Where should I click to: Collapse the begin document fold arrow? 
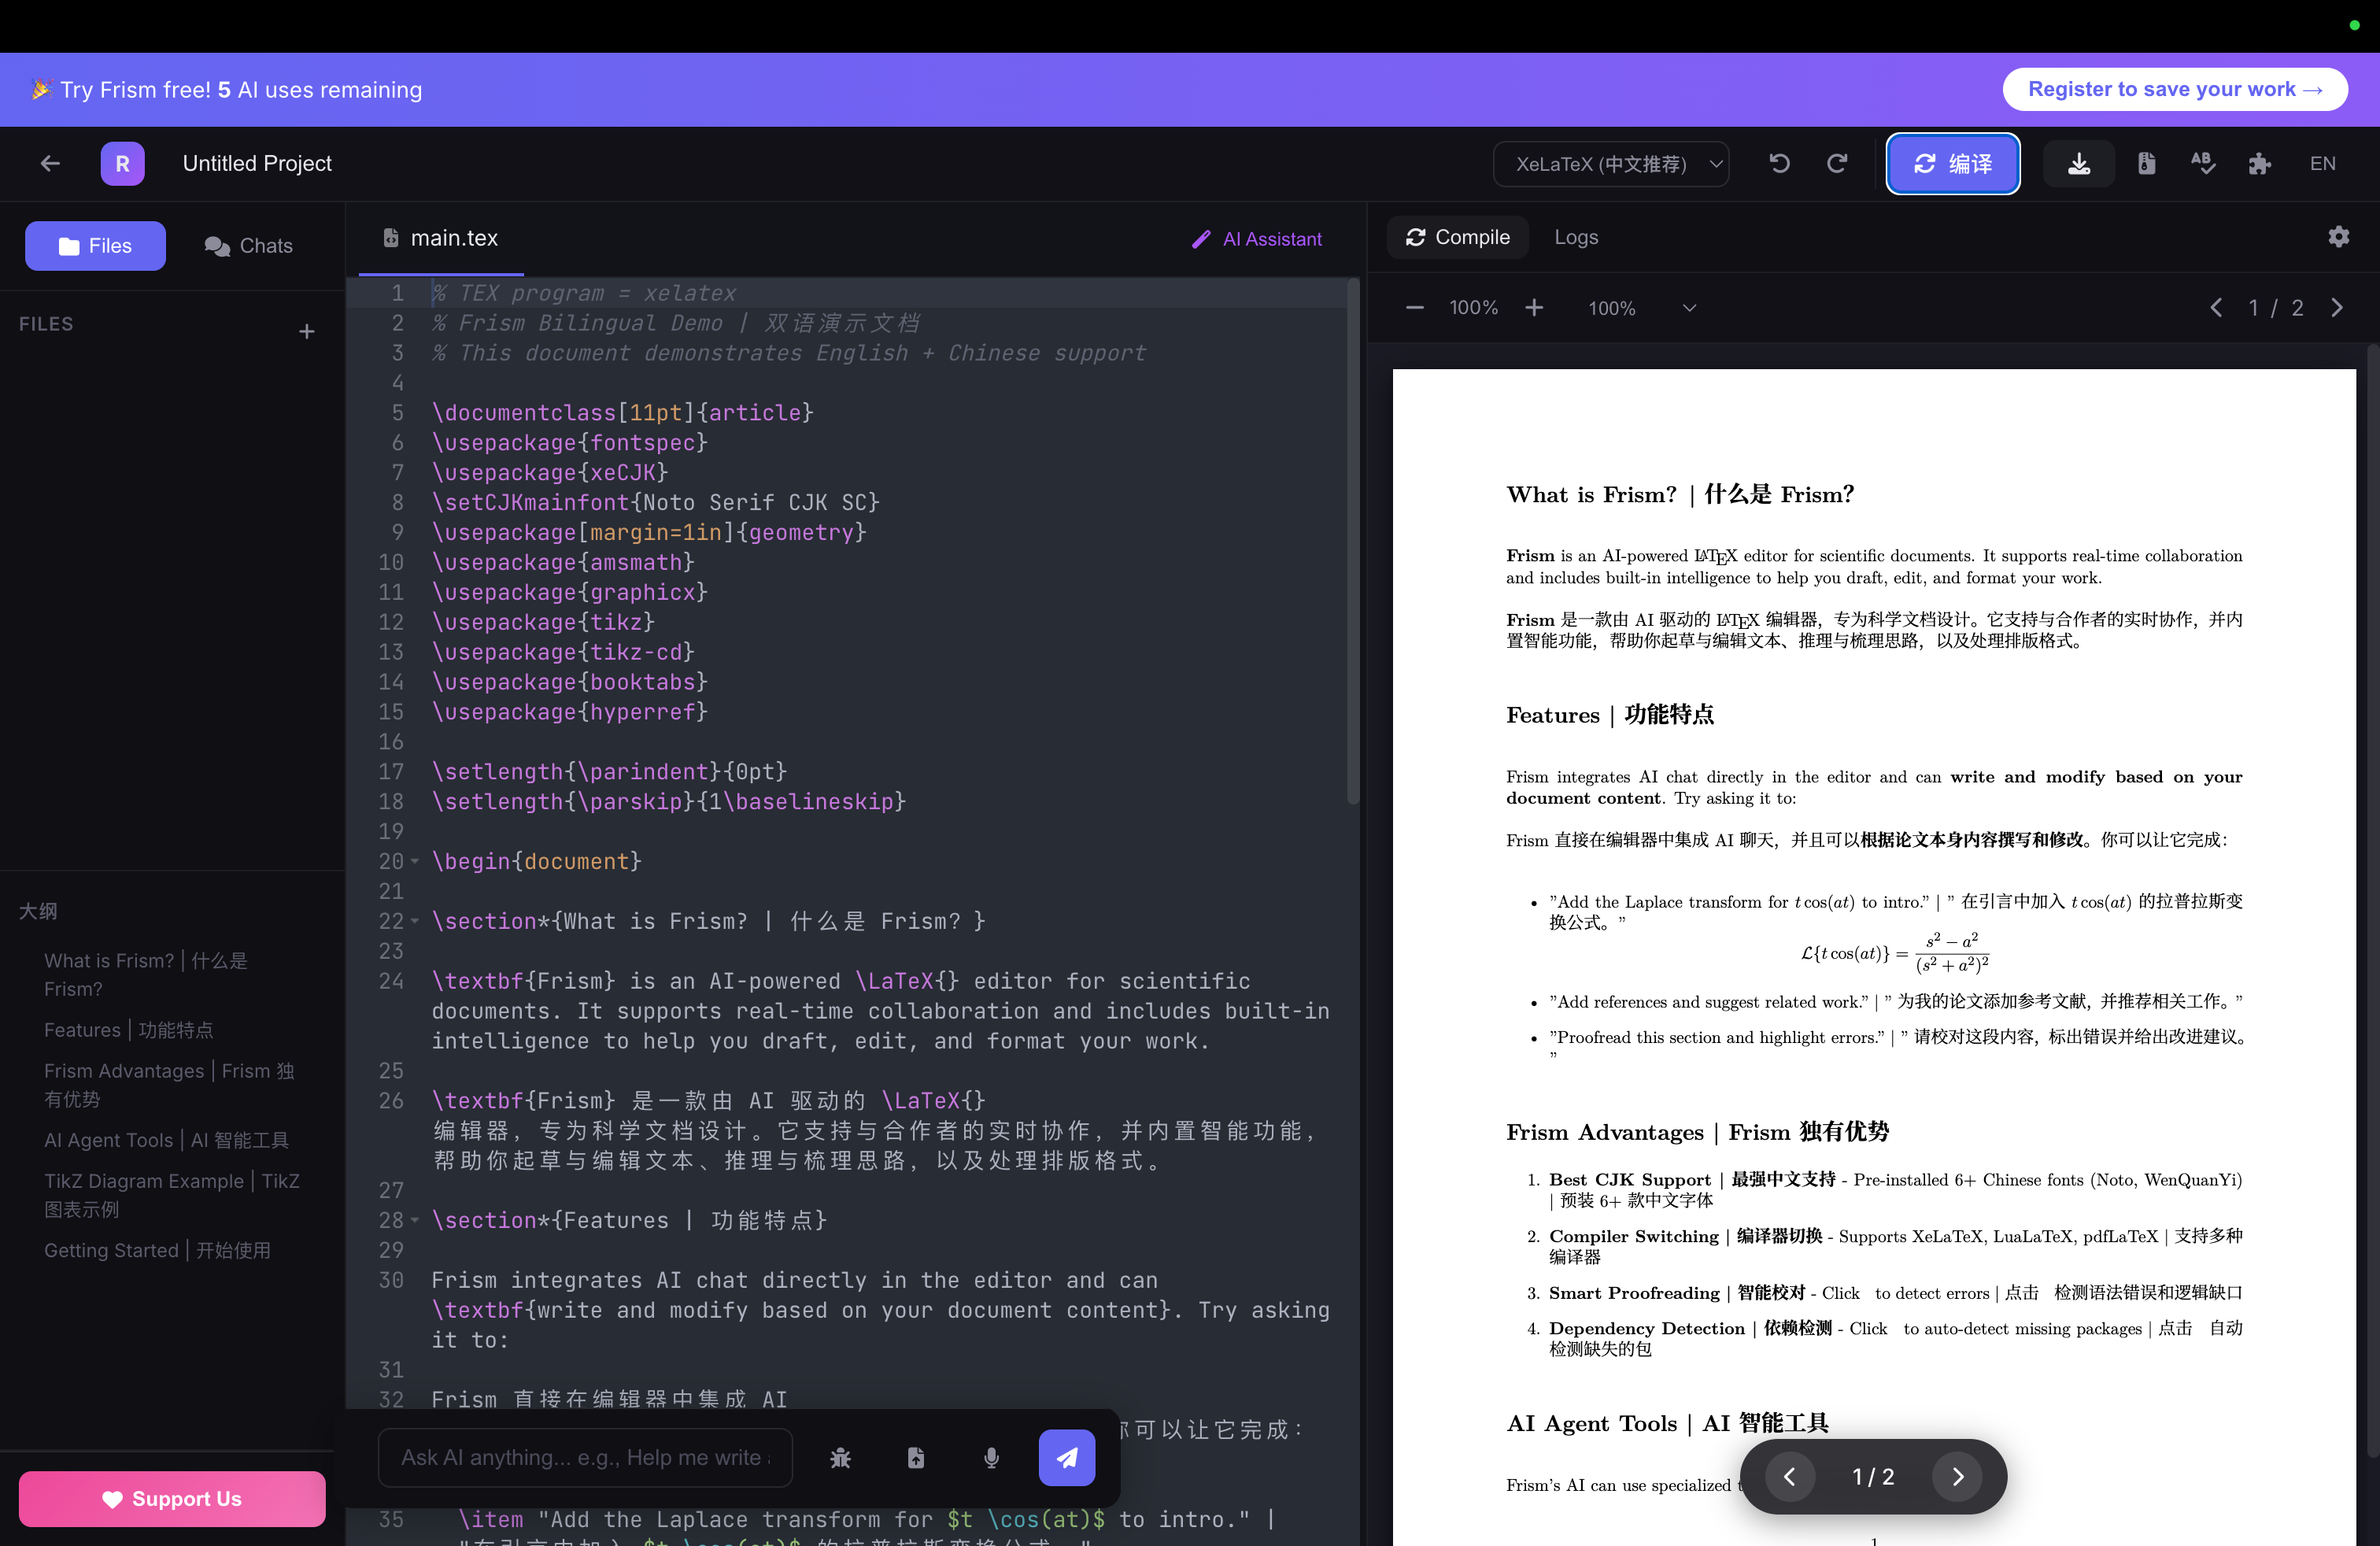pyautogui.click(x=415, y=861)
